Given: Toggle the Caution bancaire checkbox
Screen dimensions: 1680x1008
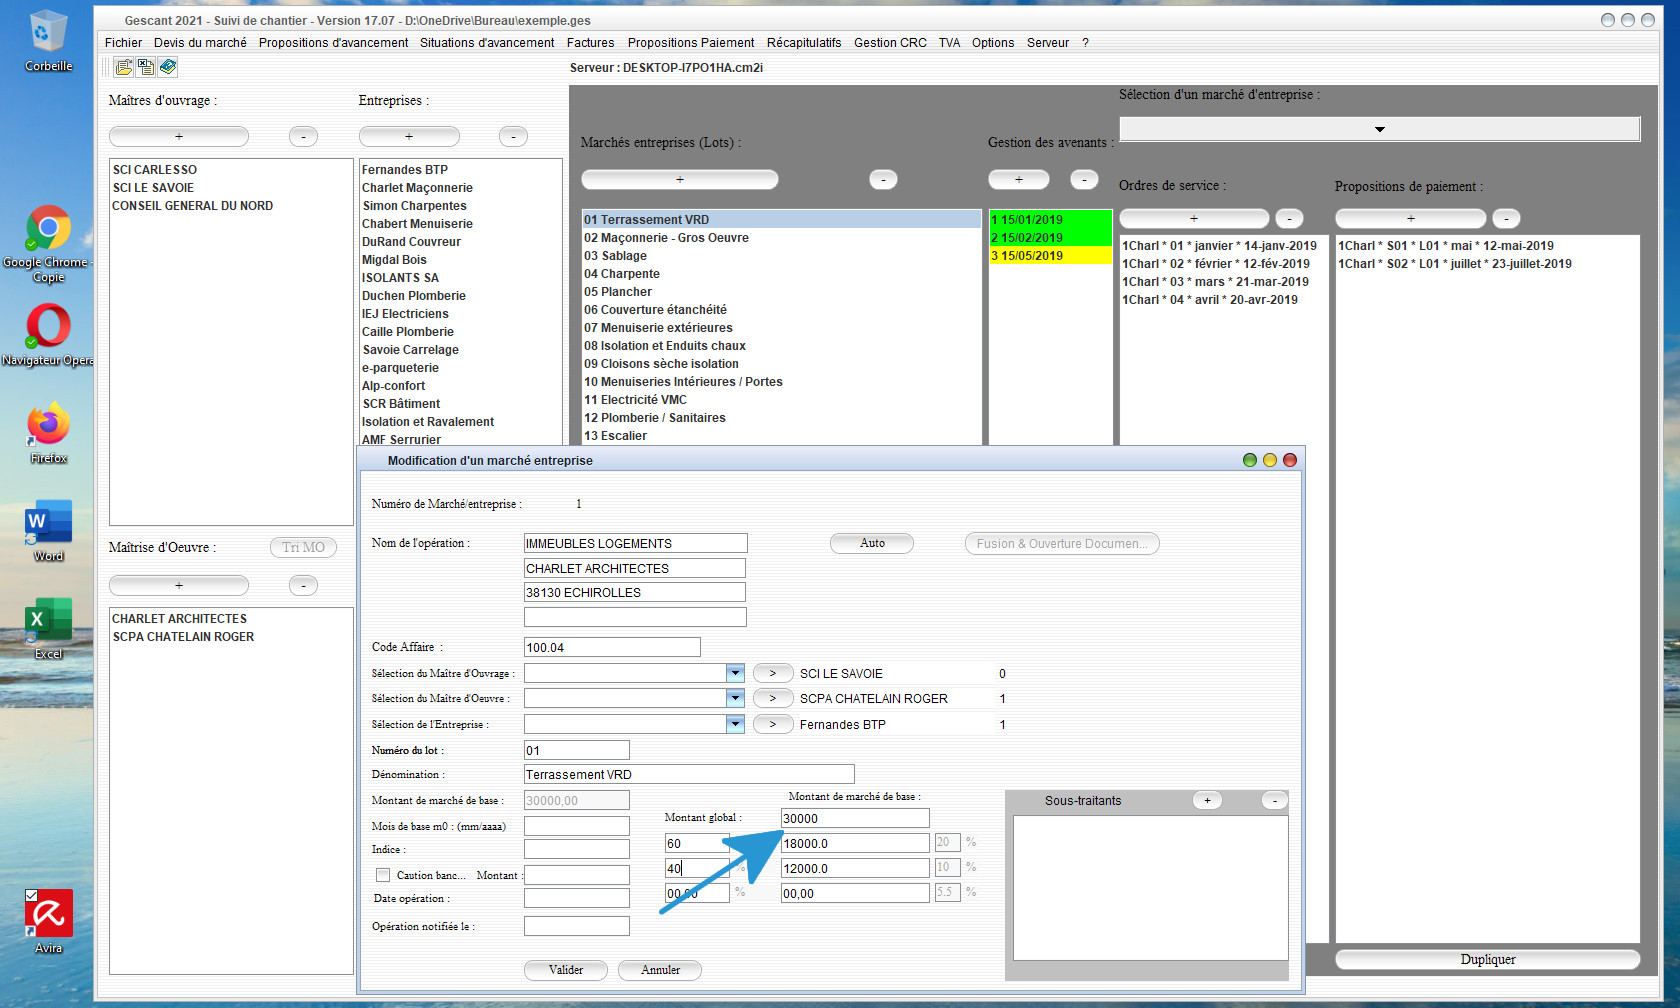Looking at the screenshot, I should [383, 875].
